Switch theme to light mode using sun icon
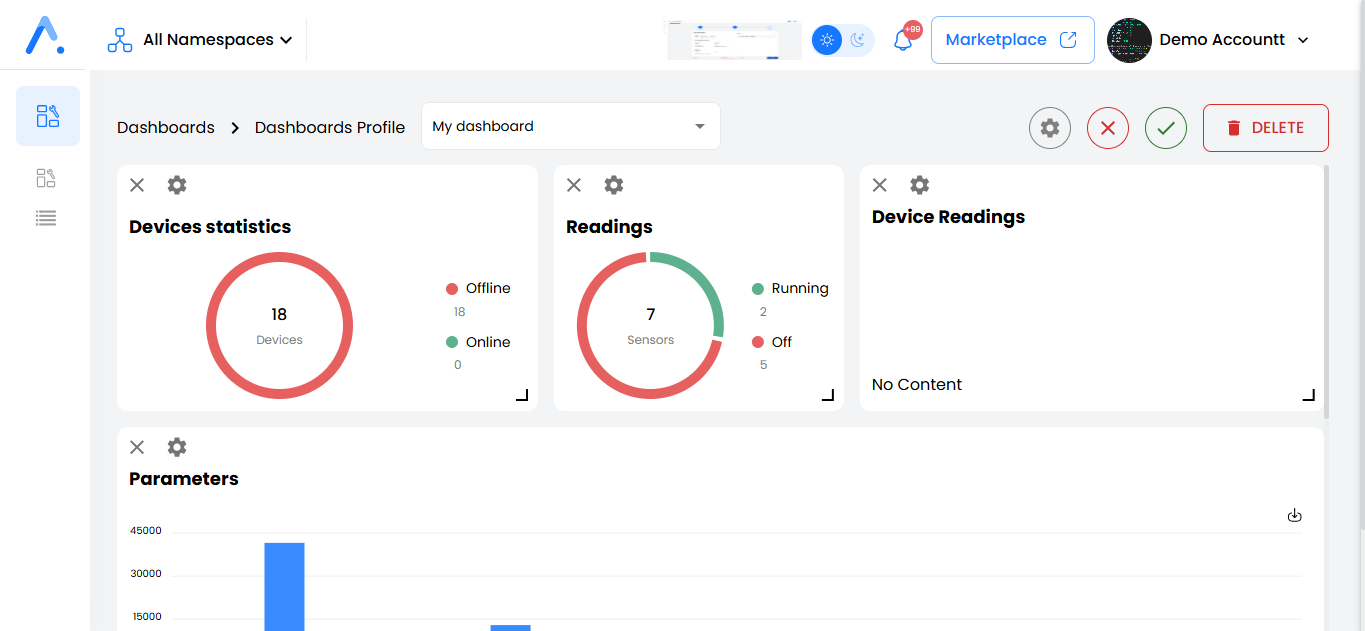1365x631 pixels. click(x=826, y=38)
